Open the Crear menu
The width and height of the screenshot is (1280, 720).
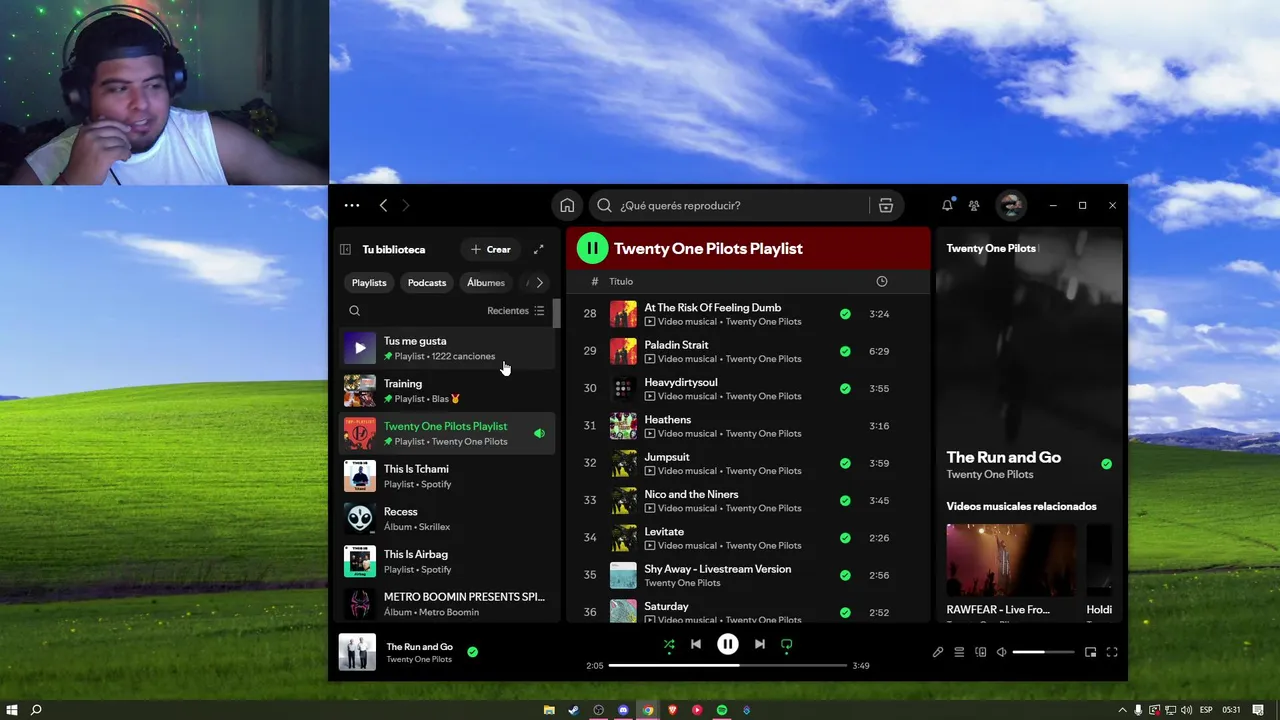click(x=490, y=249)
